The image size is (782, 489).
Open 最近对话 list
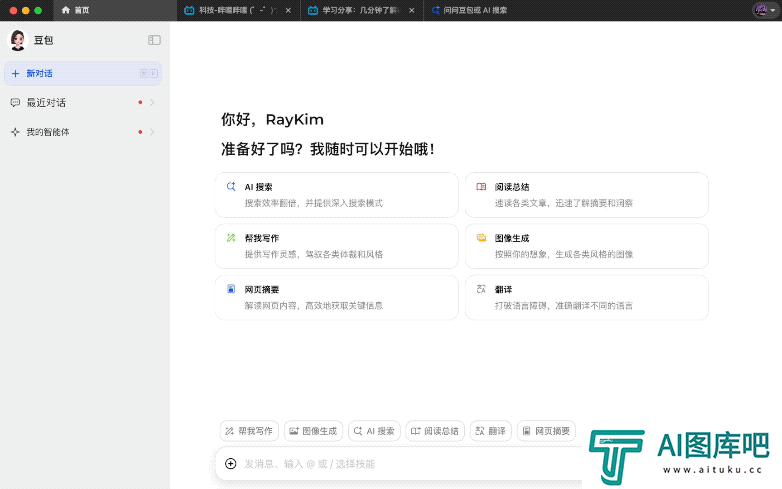pyautogui.click(x=83, y=103)
